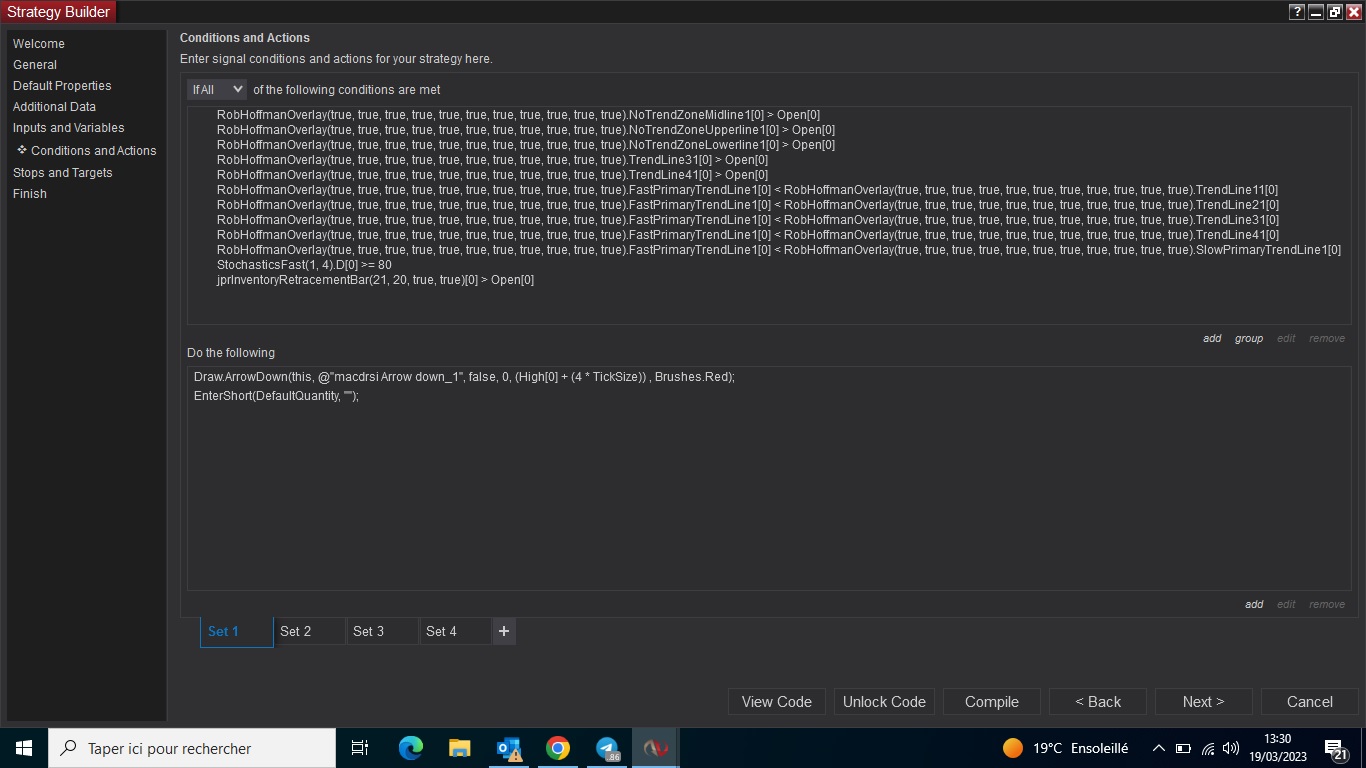Select the NoTrendZoneUpperline1 > Open condition
The image size is (1366, 768).
tap(526, 130)
